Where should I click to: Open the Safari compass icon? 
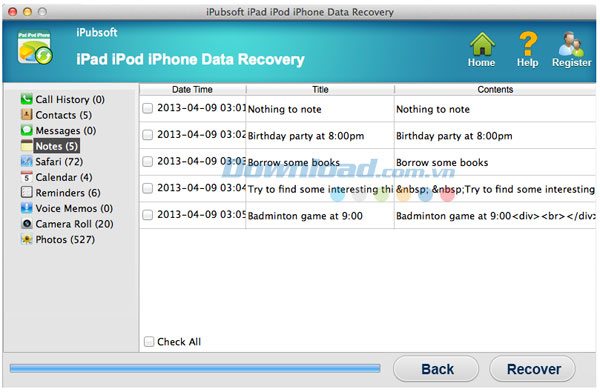point(26,161)
